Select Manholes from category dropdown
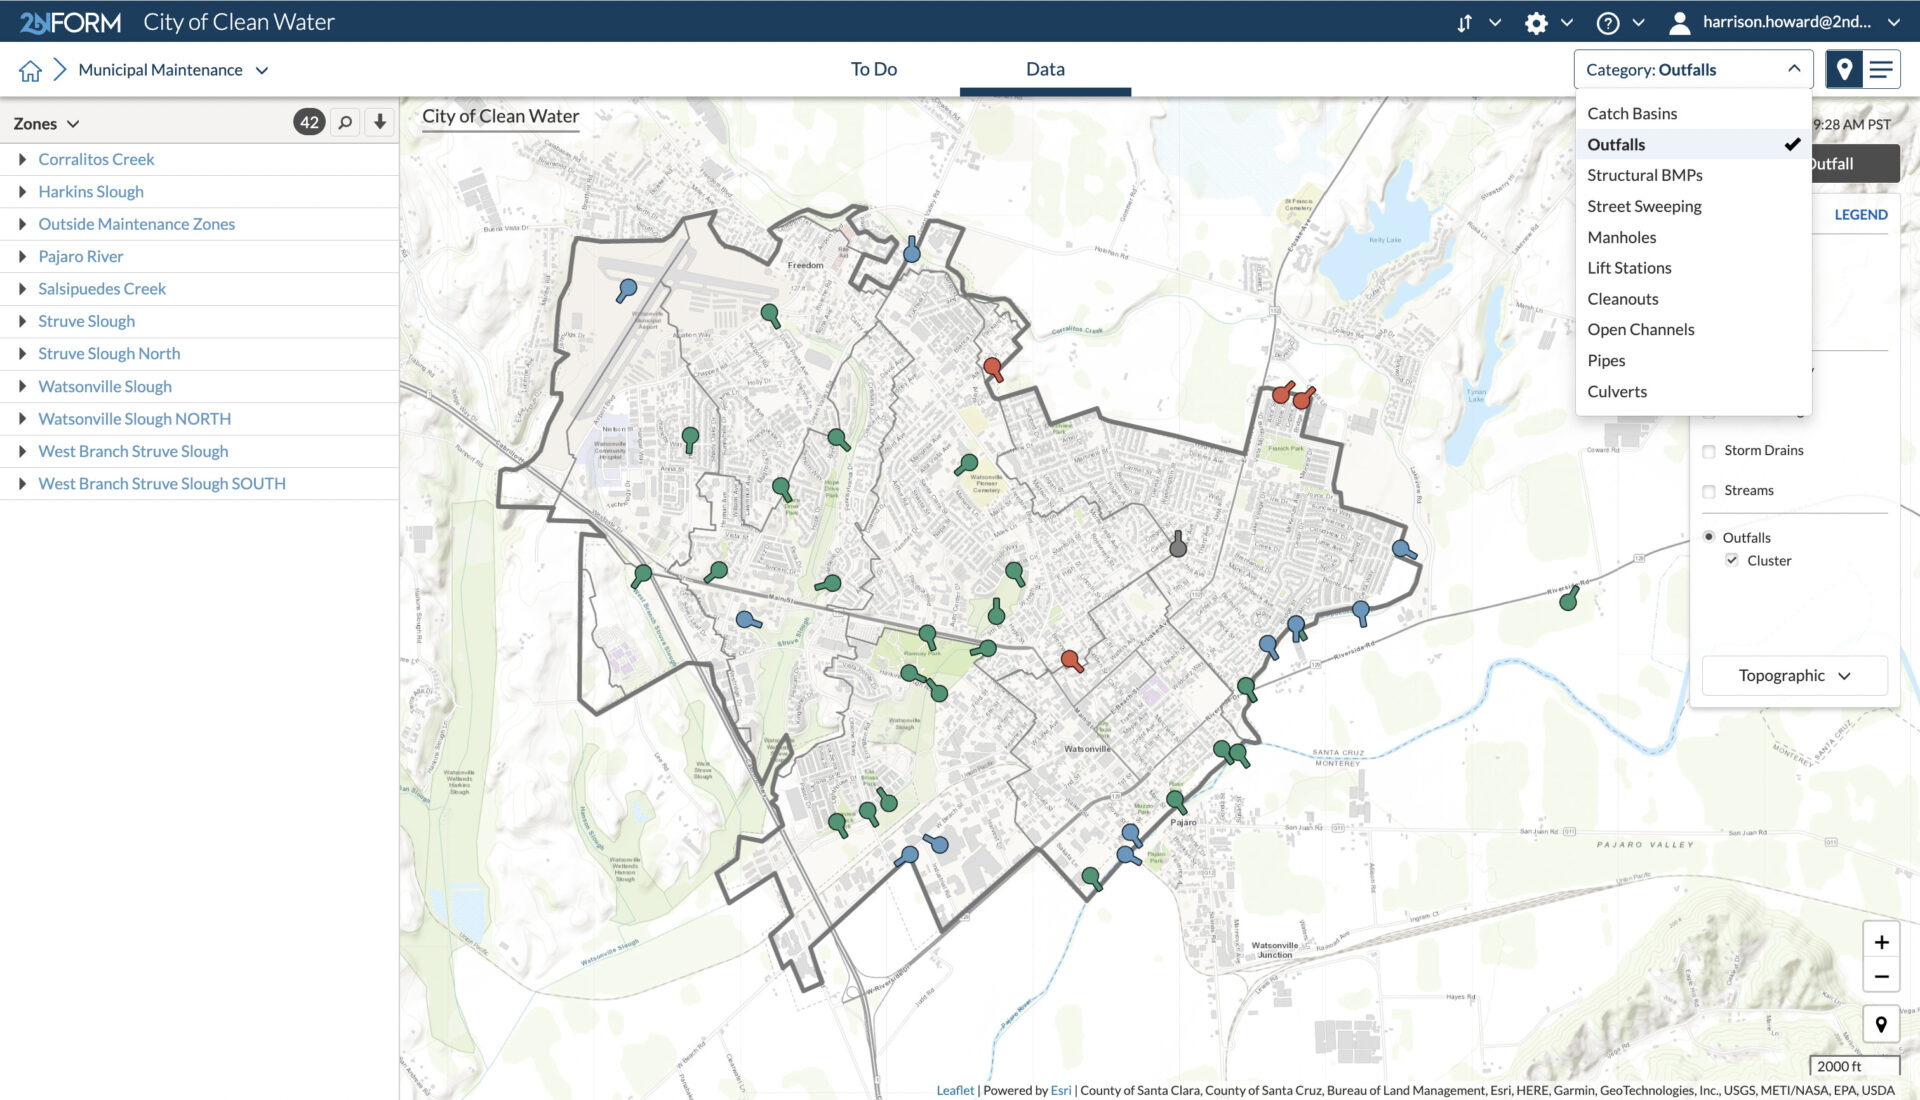The width and height of the screenshot is (1920, 1100). point(1621,236)
